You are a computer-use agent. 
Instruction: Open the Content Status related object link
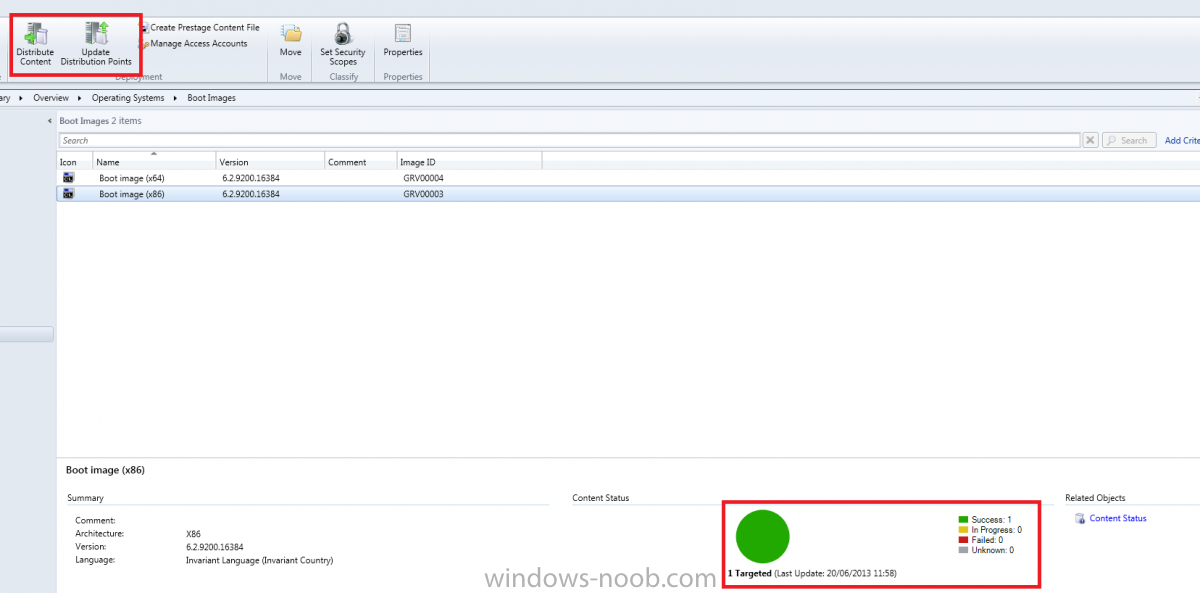coord(1118,518)
